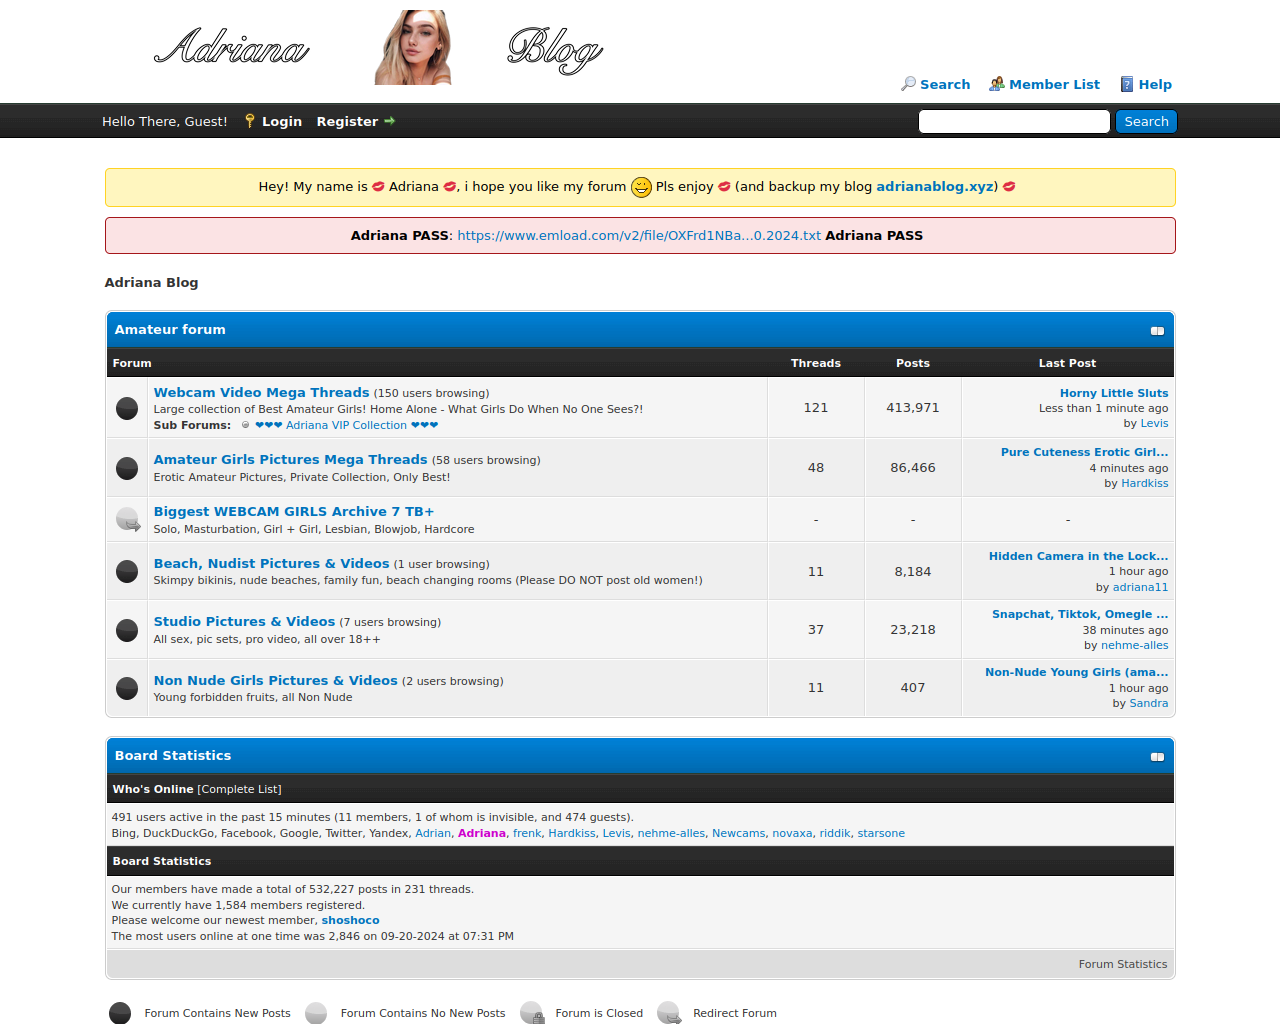Open Member List via its people icon
Viewport: 1280px width, 1024px height.
point(997,84)
